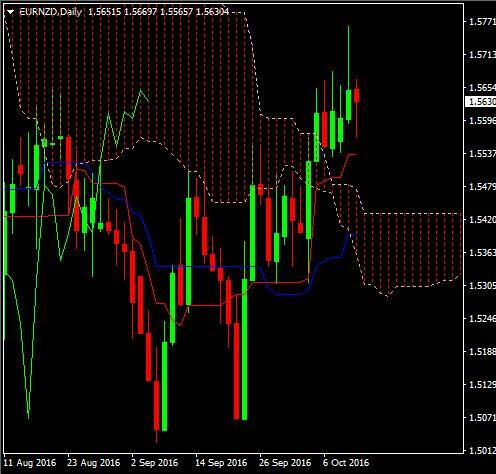Select the 26 Sep 2016 date label
The width and height of the screenshot is (496, 474).
285,463
